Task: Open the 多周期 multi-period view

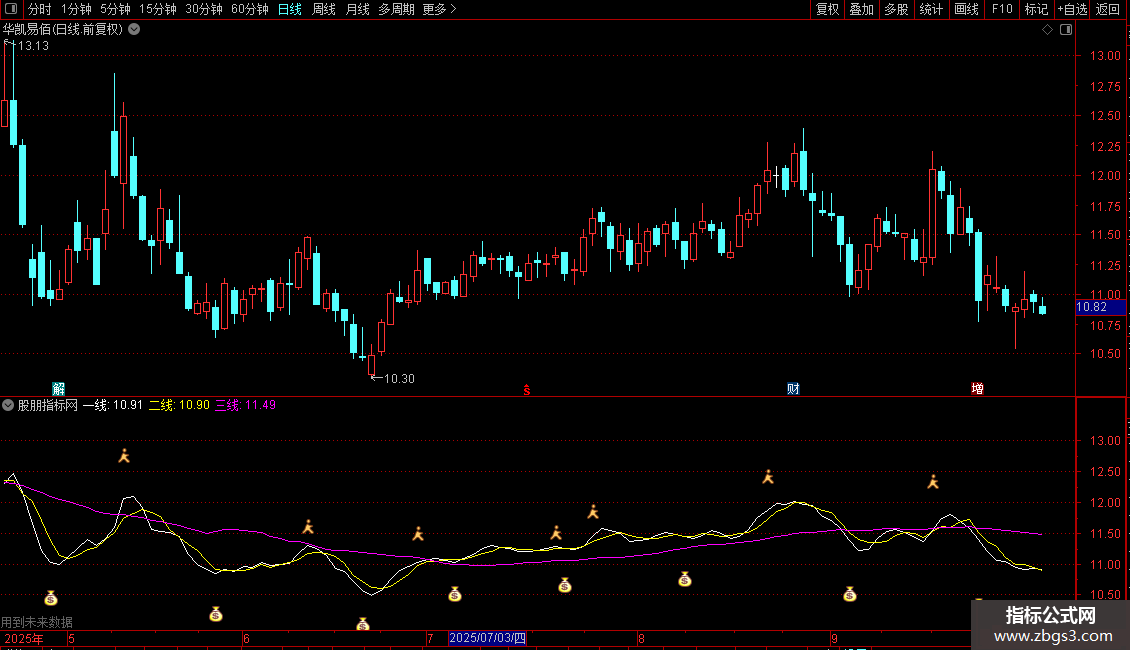Action: pyautogui.click(x=396, y=9)
